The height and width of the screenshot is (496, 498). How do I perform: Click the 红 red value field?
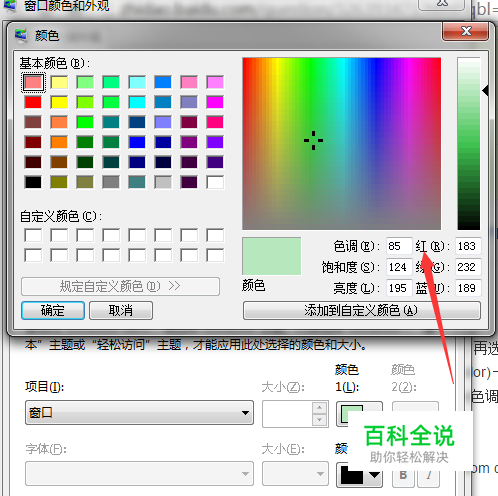468,246
